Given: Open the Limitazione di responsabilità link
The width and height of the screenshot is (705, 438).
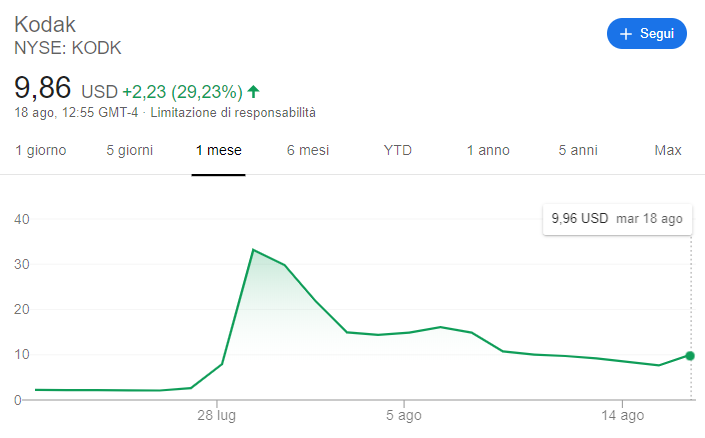Looking at the screenshot, I should pos(233,112).
